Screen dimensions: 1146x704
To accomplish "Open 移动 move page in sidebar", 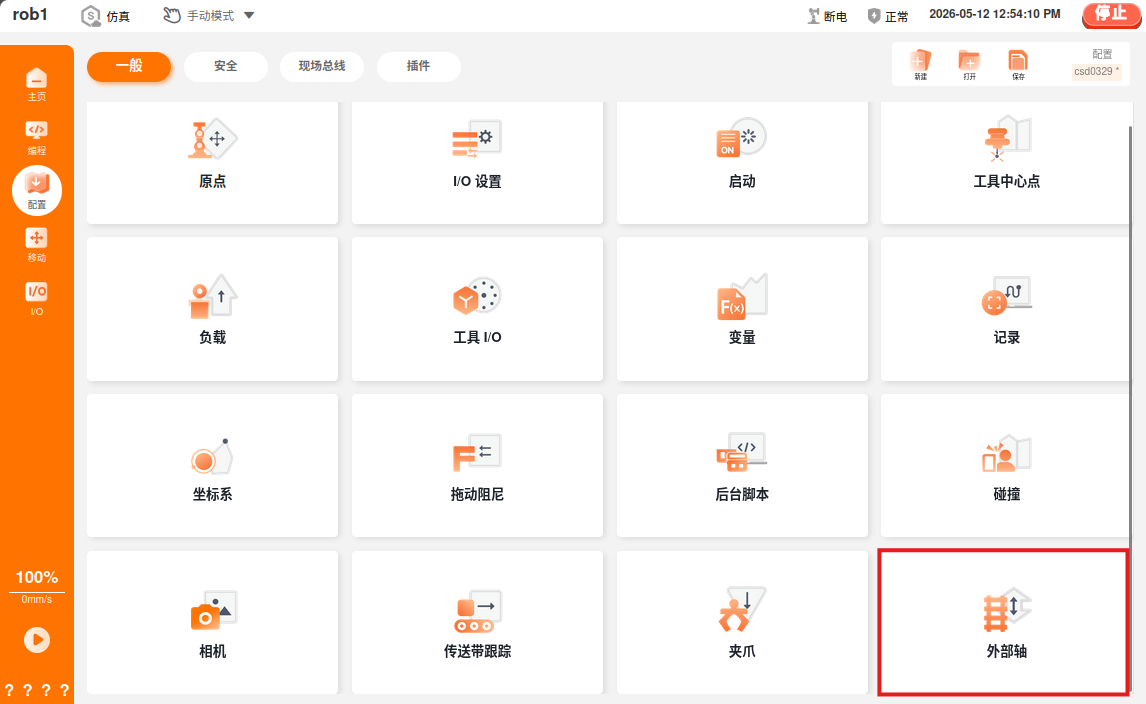I will pyautogui.click(x=37, y=245).
